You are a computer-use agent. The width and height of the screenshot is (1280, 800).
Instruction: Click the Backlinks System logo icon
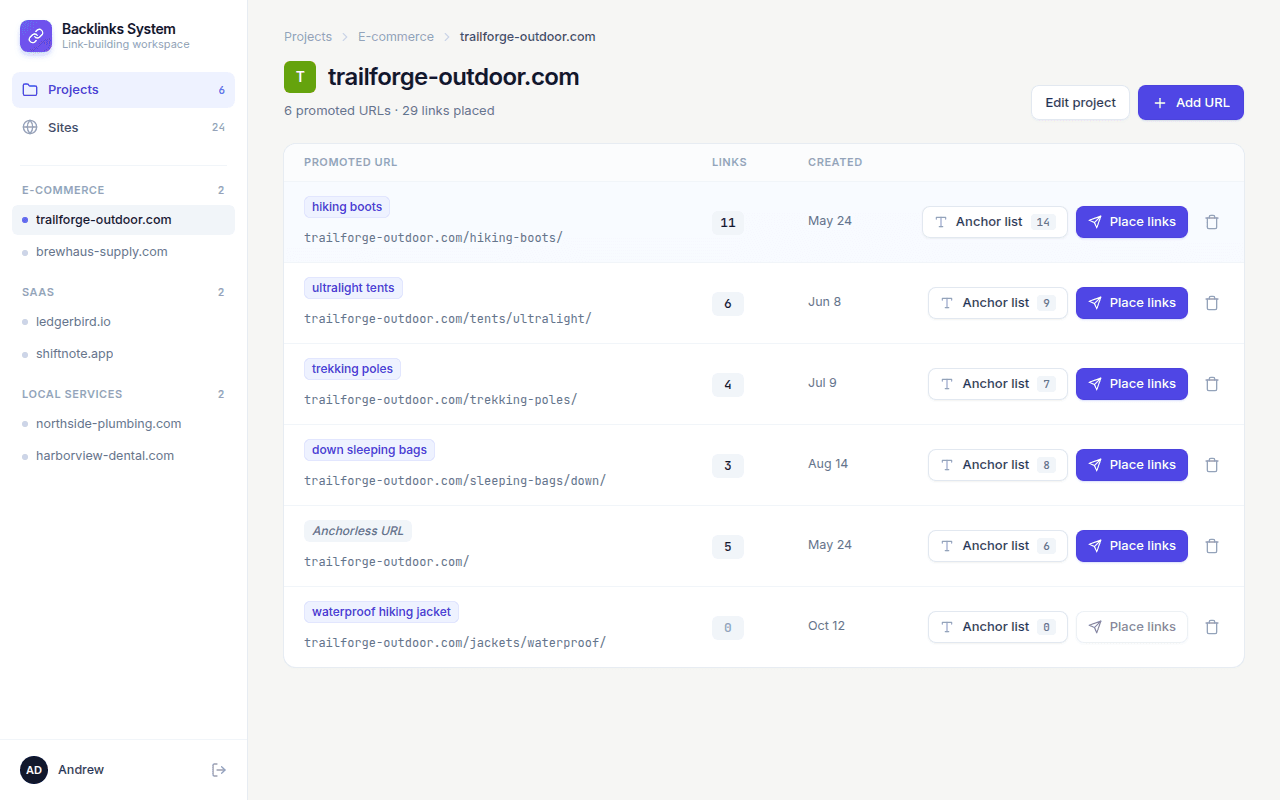pyautogui.click(x=36, y=36)
